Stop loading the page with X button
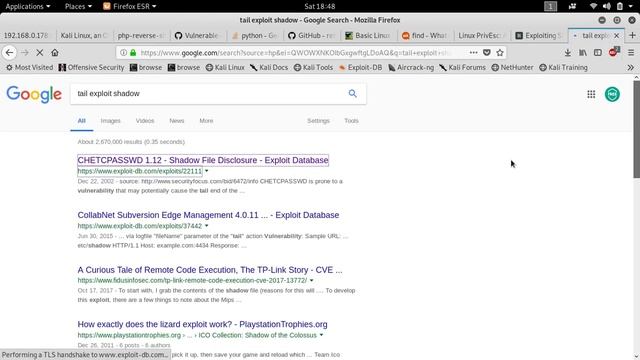 coord(40,53)
